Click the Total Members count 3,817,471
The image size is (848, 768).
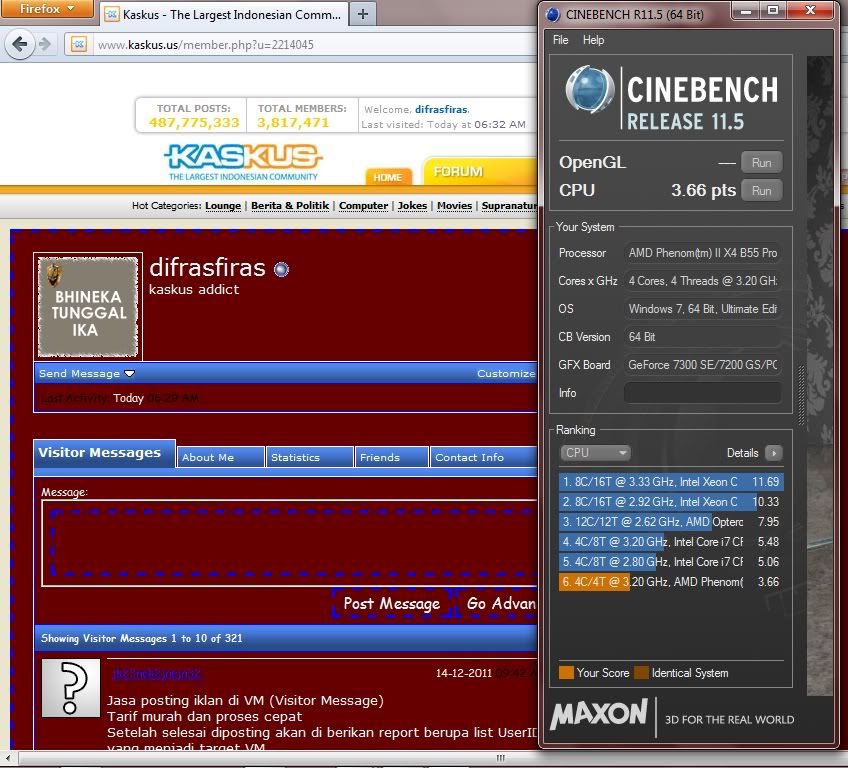click(293, 123)
